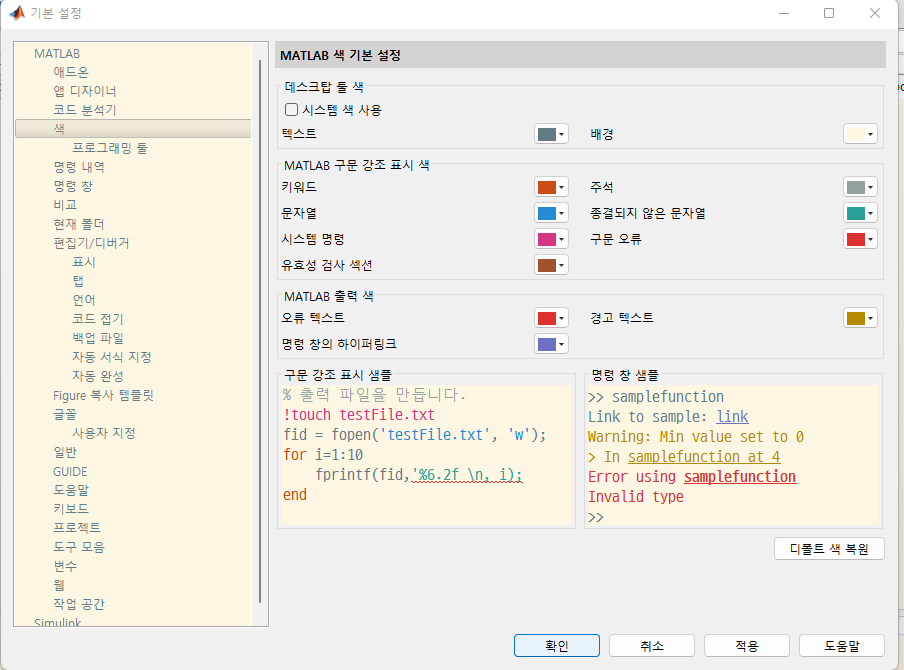Select 프로그래밍 툴 under 색
Image resolution: width=904 pixels, height=670 pixels.
click(110, 148)
